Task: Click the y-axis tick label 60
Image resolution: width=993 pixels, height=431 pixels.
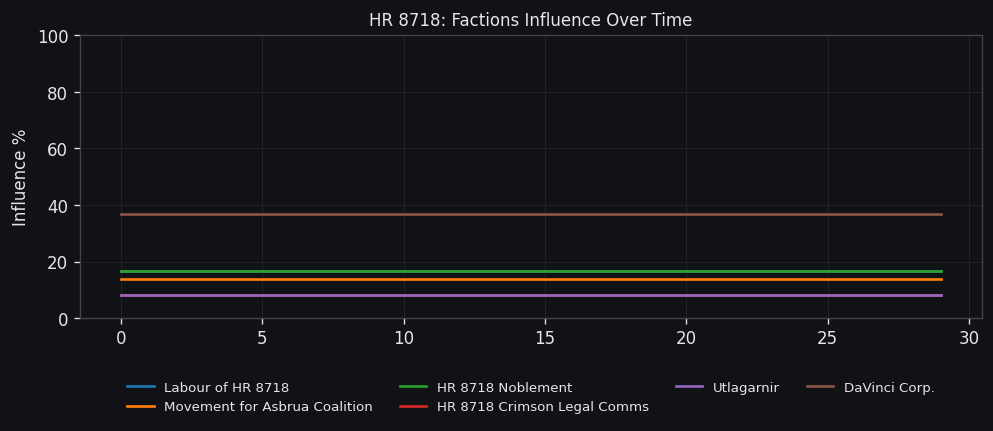Action: pyautogui.click(x=57, y=149)
